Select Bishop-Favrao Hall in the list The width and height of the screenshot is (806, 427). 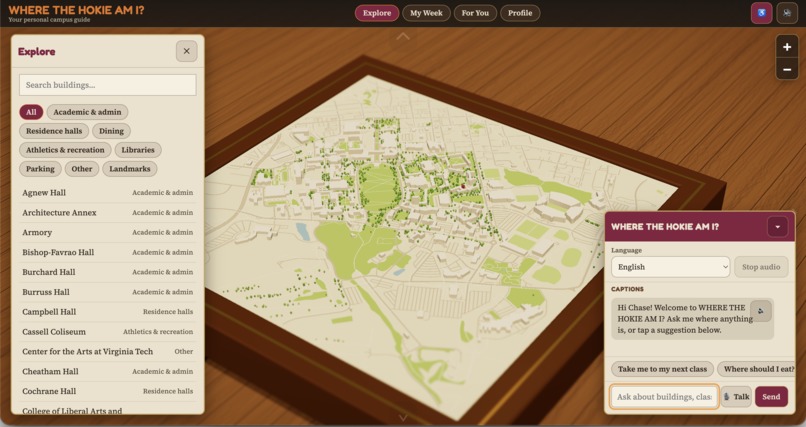(107, 252)
